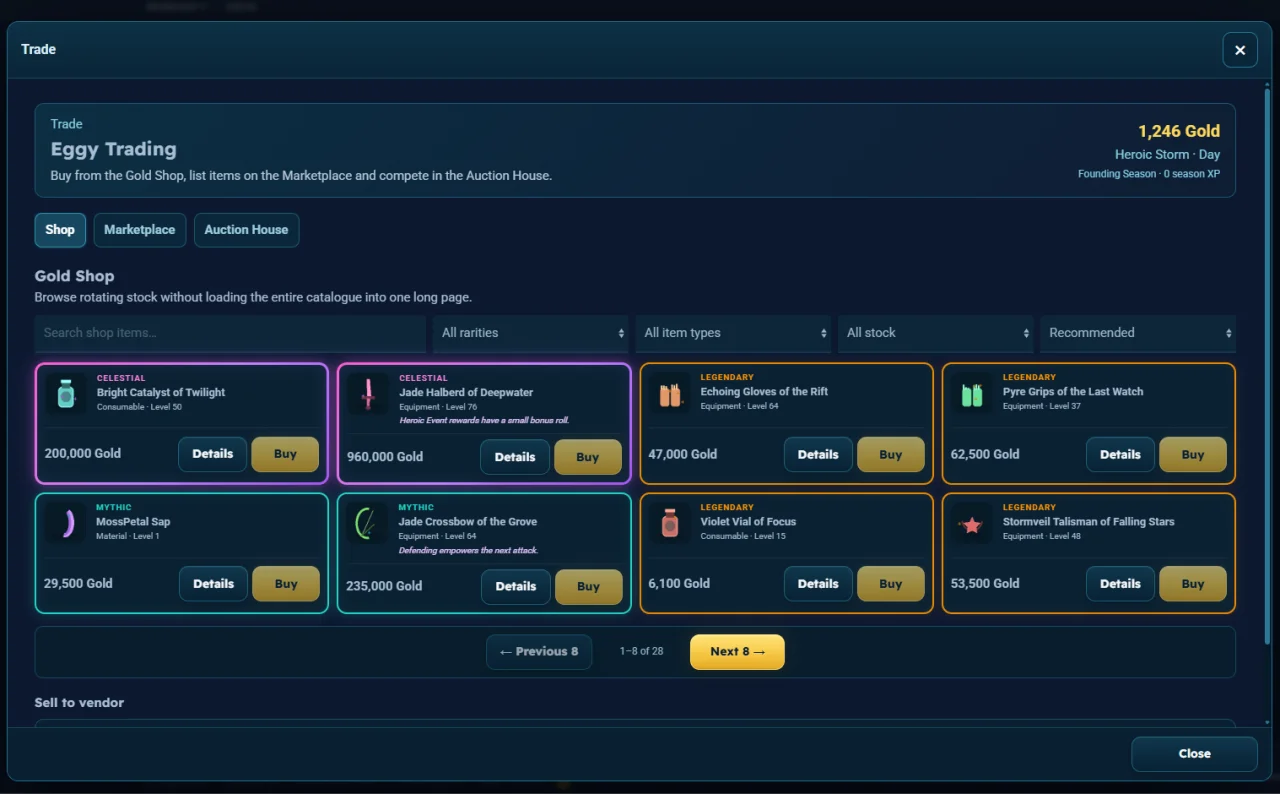Viewport: 1280px width, 794px height.
Task: Click the Jade Halberd of Deepwater weapon icon
Action: [x=368, y=393]
